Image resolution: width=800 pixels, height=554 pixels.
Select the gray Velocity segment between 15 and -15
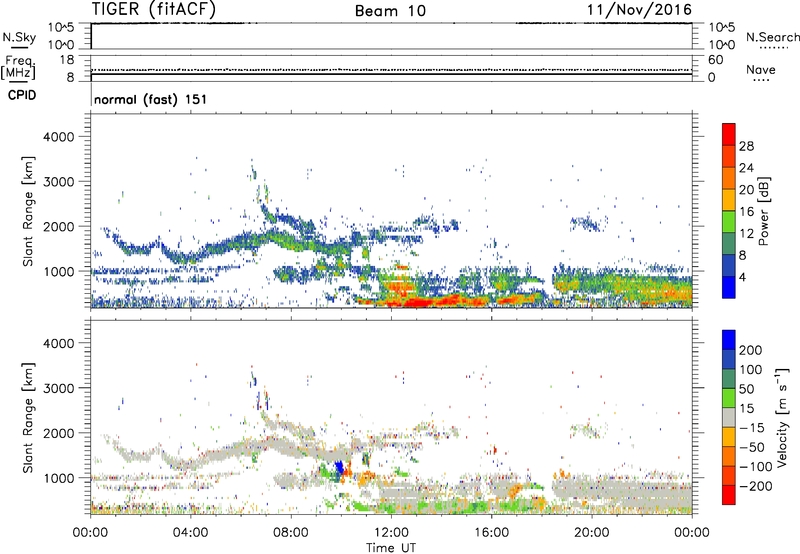(x=729, y=417)
